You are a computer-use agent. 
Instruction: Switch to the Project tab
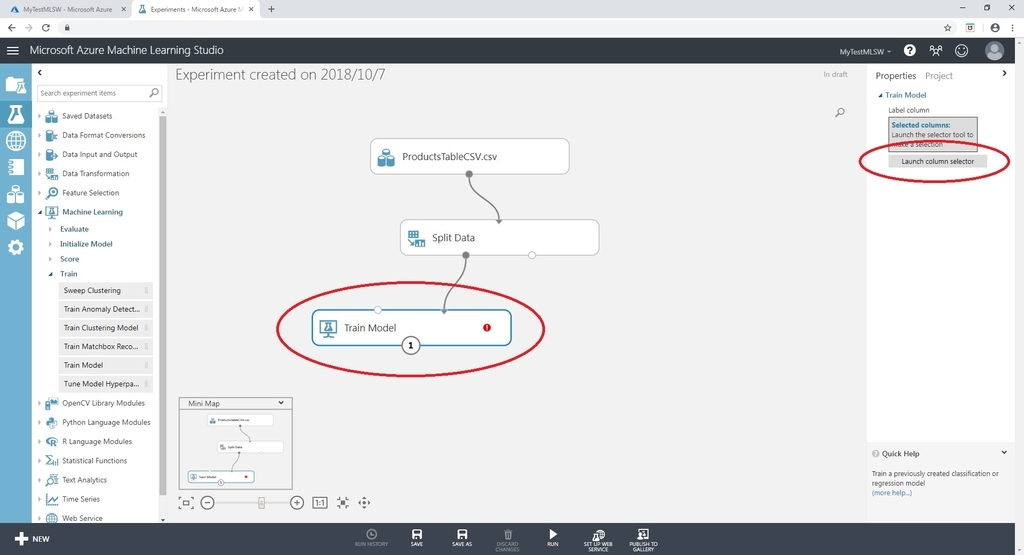(938, 76)
